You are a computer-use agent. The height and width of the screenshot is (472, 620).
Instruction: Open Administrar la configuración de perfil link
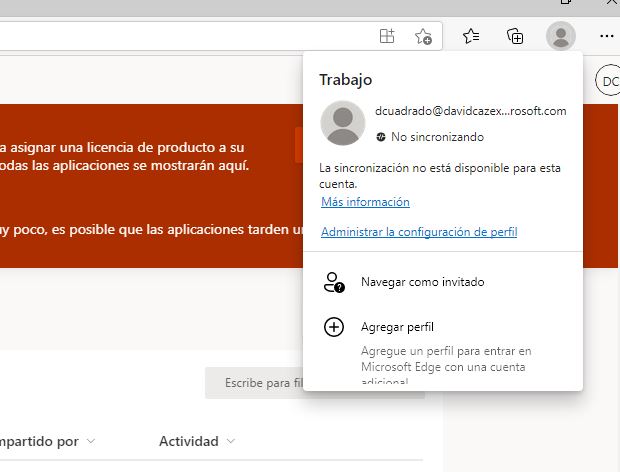point(419,232)
